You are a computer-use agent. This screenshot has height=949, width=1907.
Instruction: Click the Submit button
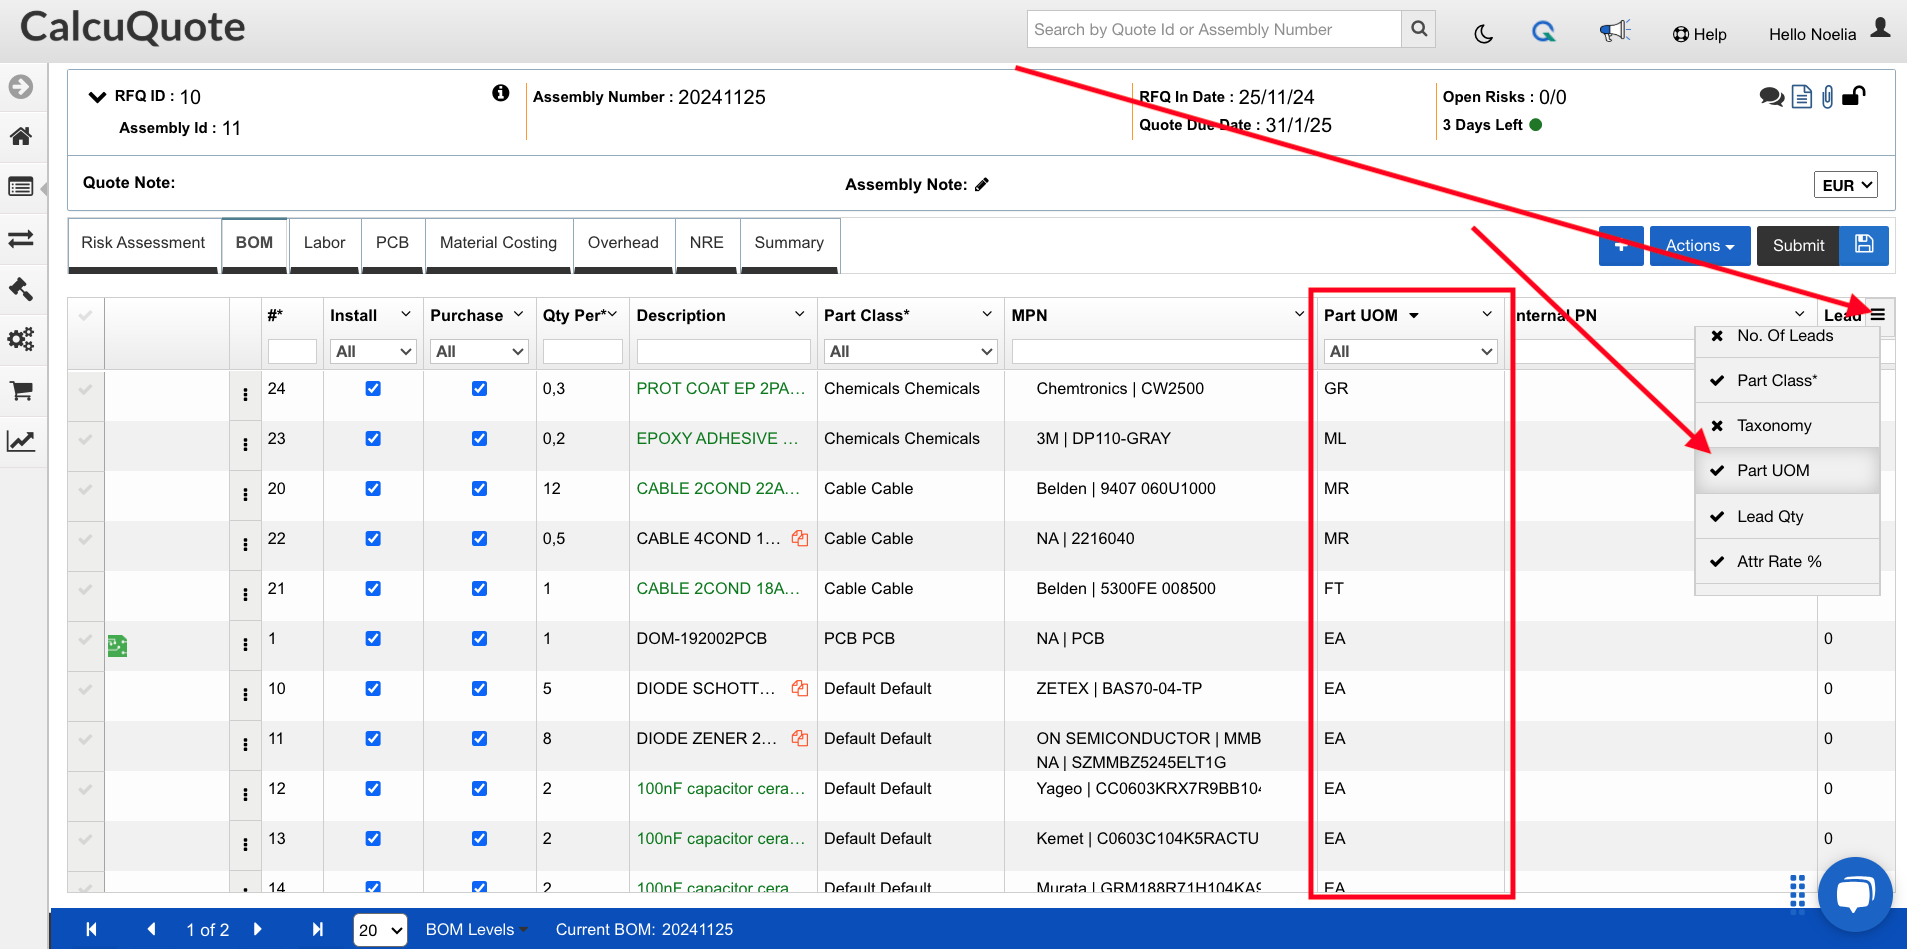(x=1798, y=245)
